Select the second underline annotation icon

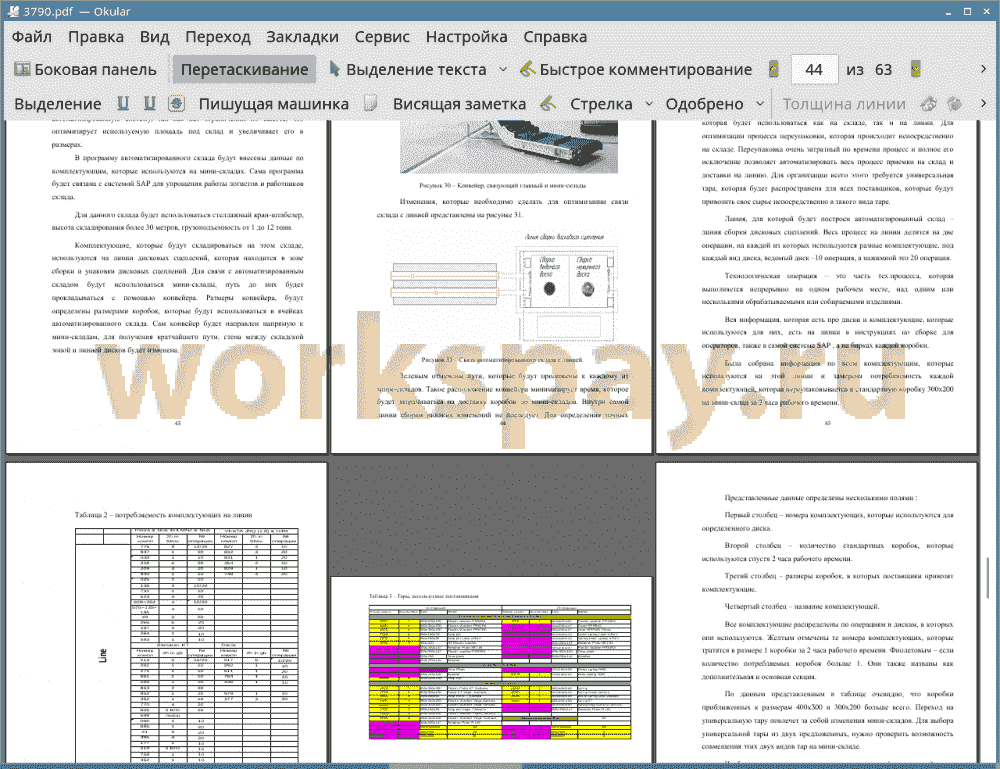pyautogui.click(x=149, y=103)
